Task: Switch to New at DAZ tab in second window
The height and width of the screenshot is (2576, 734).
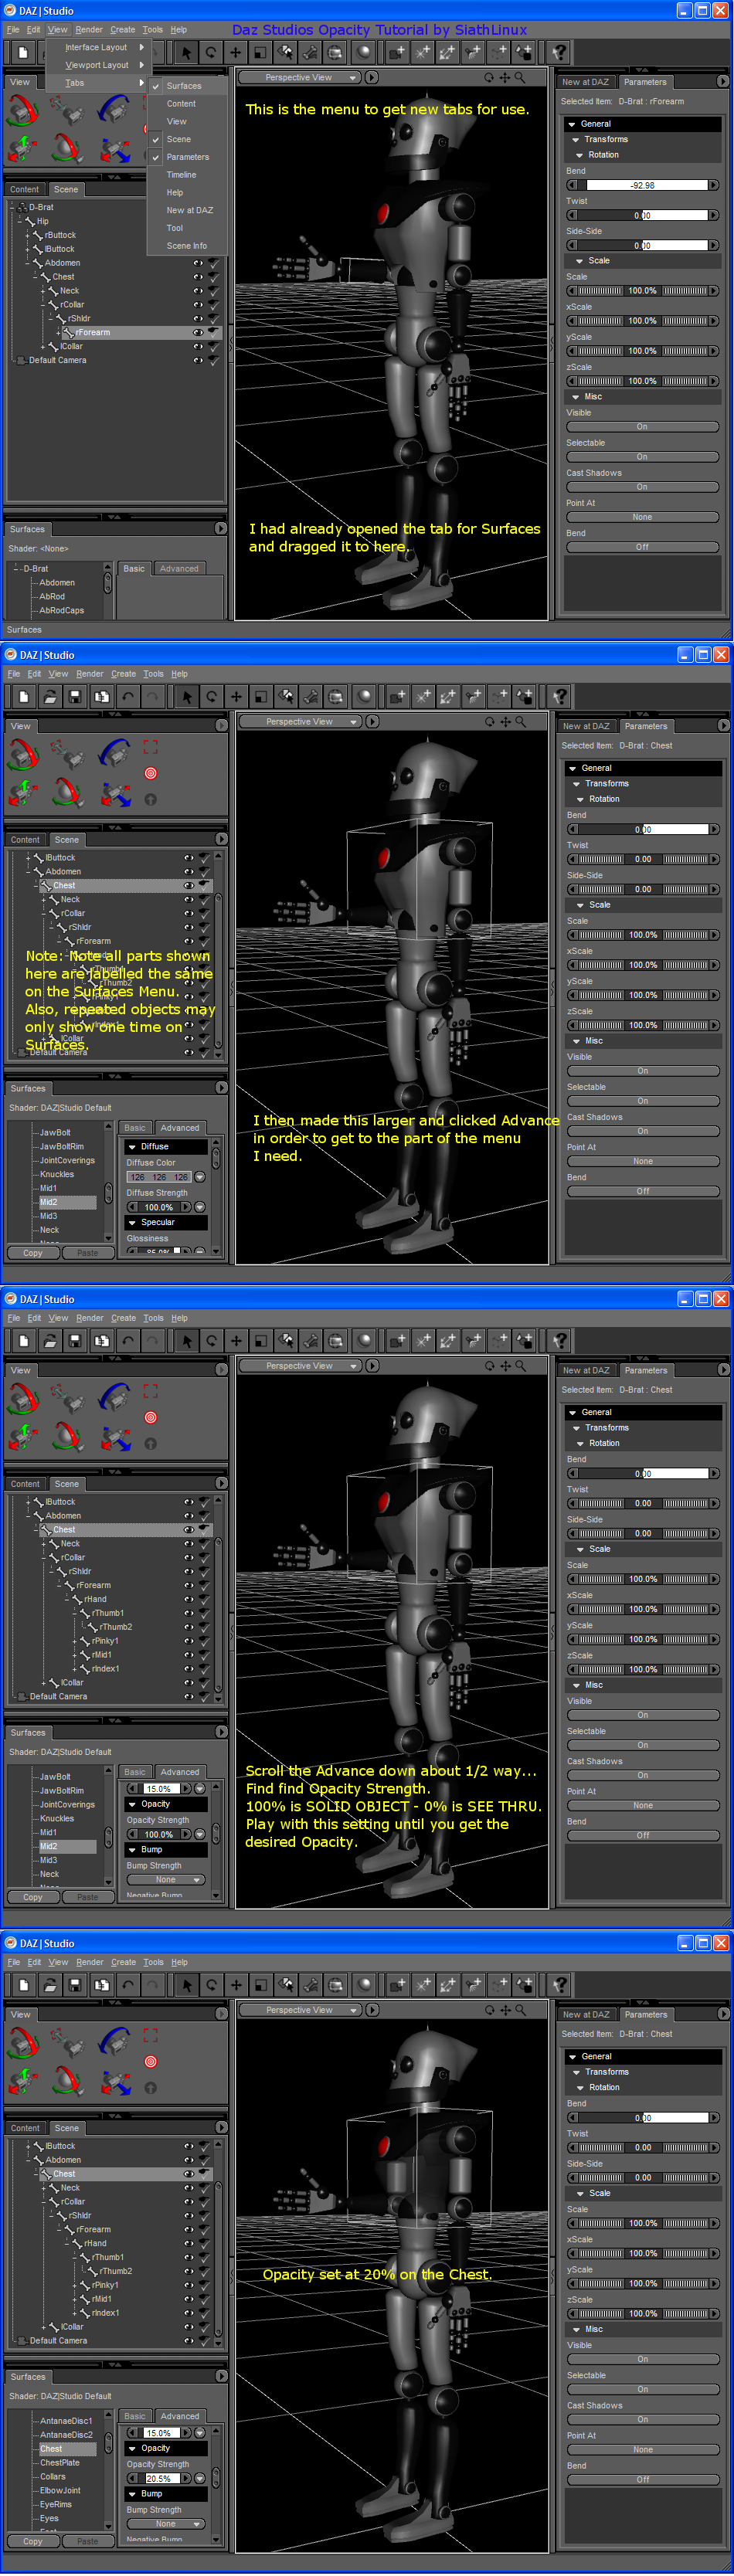Action: (586, 726)
